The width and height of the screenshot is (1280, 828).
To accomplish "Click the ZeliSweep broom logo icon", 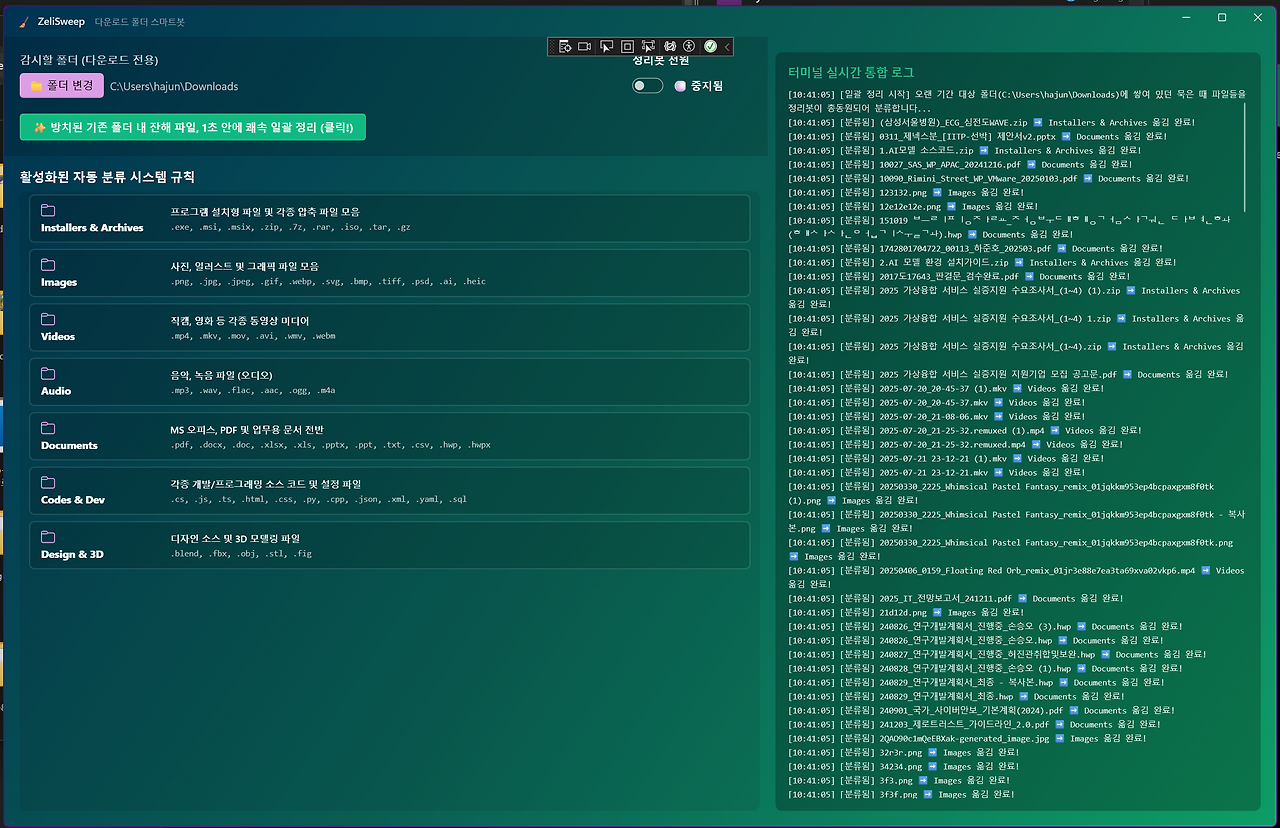I will (25, 20).
